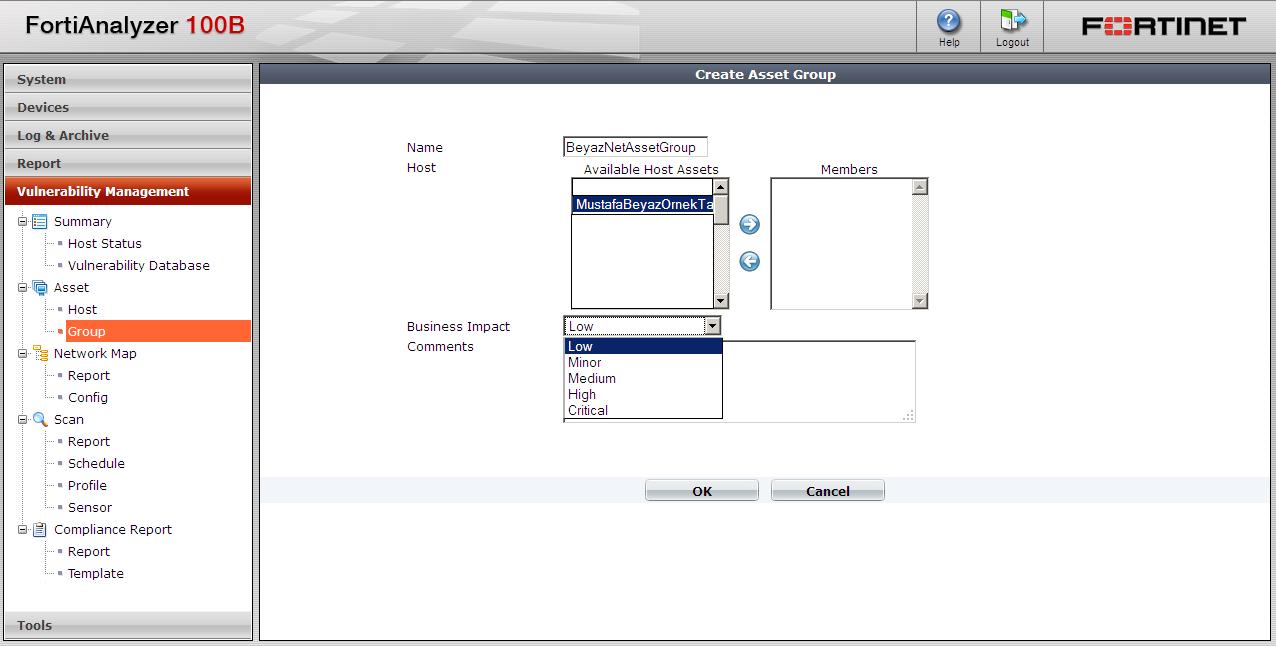Collapse the Asset tree node
This screenshot has height=646, width=1276.
23,287
